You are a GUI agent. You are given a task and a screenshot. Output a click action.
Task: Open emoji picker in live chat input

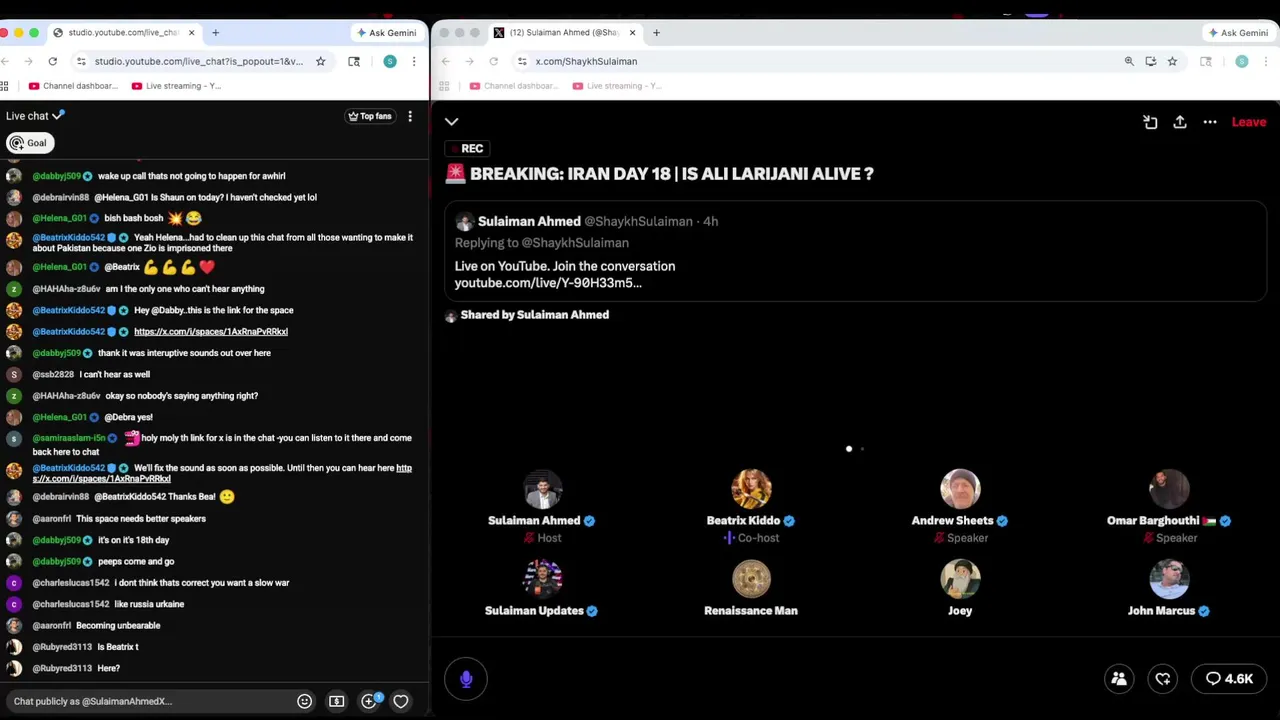(x=305, y=701)
